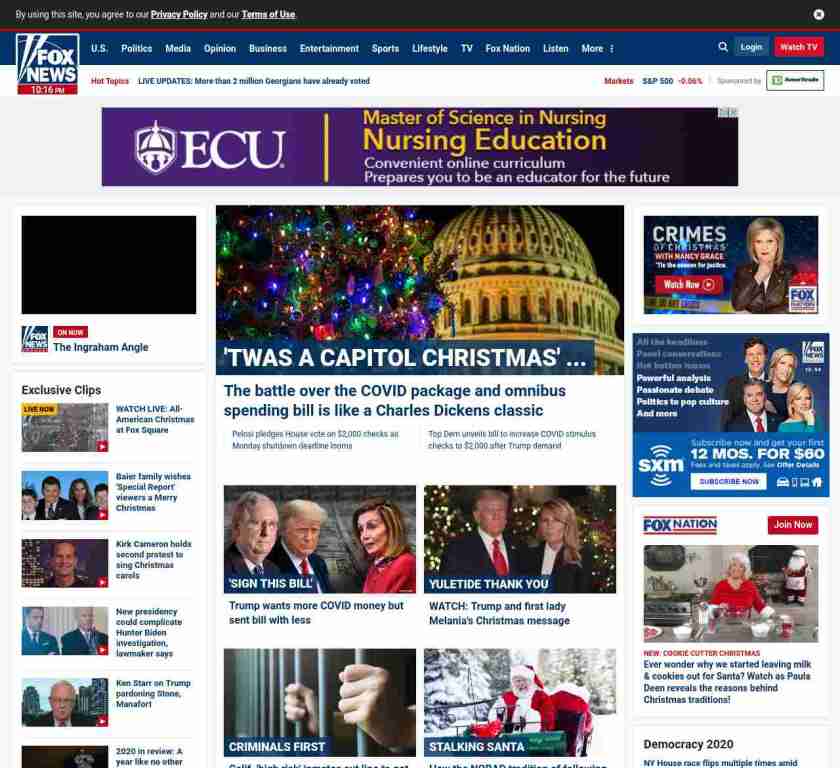Play the Kirk Cameron clip video icon
840x768 pixels.
point(102,582)
